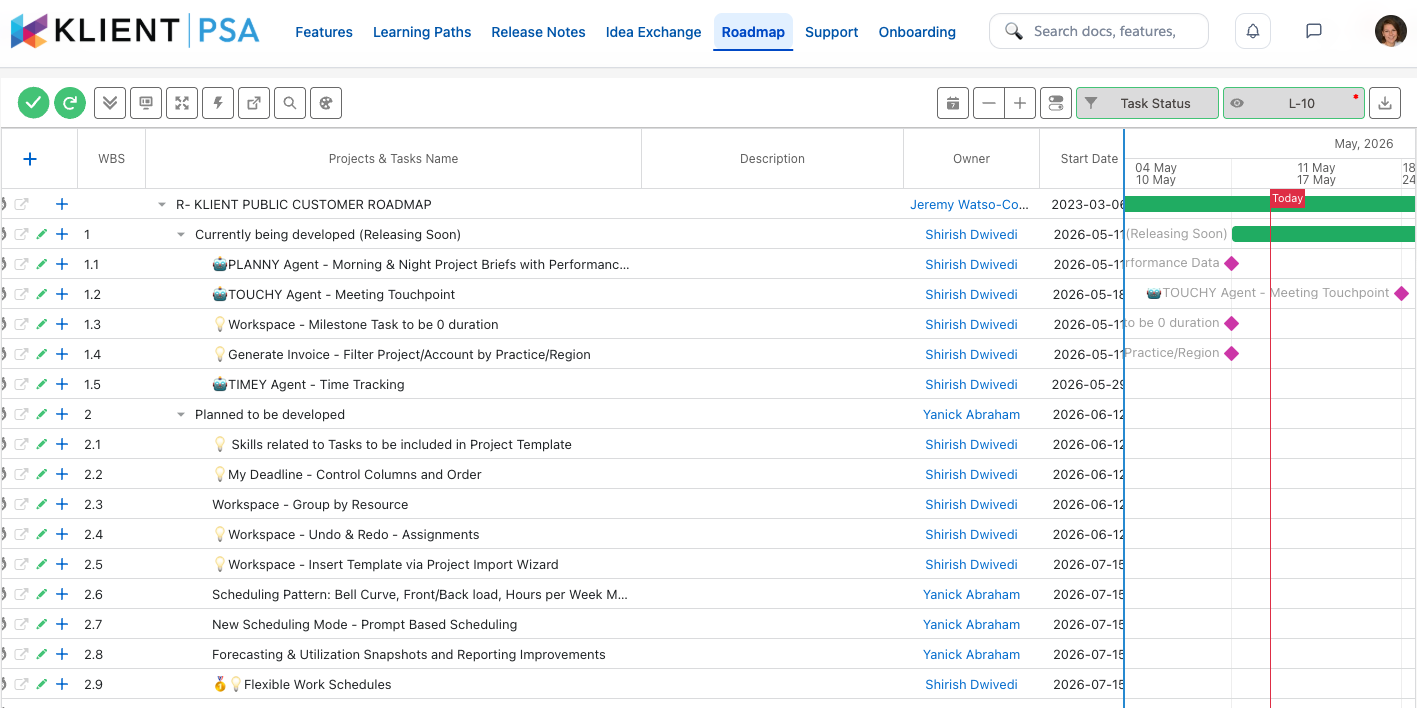Screen dimensions: 1417x708
Task: Click Yanick Abraham link in row 2.6
Action: [971, 594]
